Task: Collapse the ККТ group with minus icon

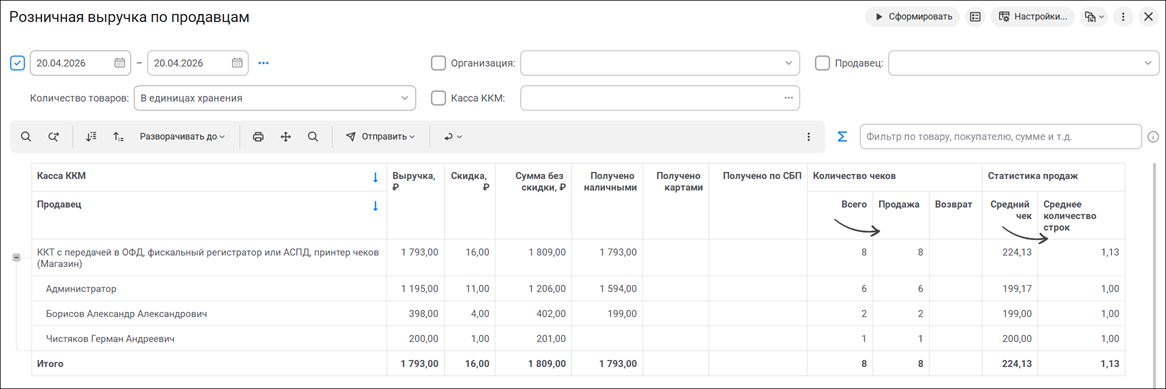Action: [16, 257]
